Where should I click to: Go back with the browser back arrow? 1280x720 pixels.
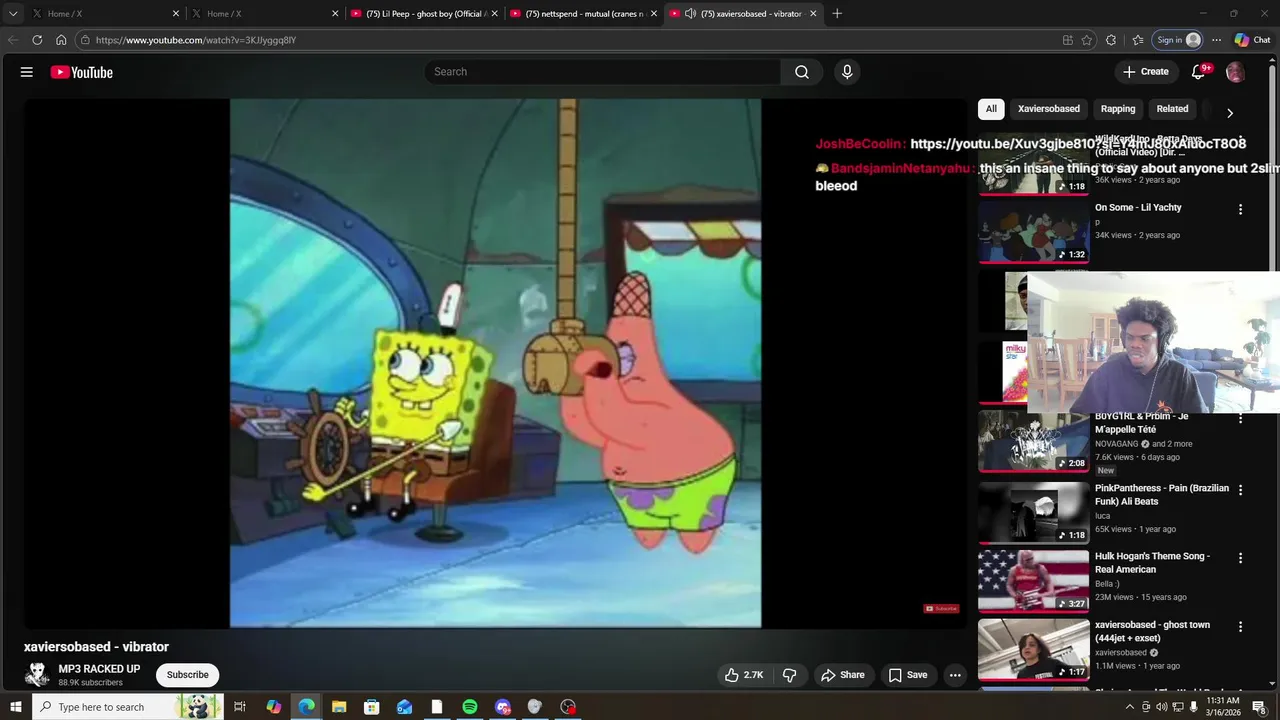coord(13,40)
